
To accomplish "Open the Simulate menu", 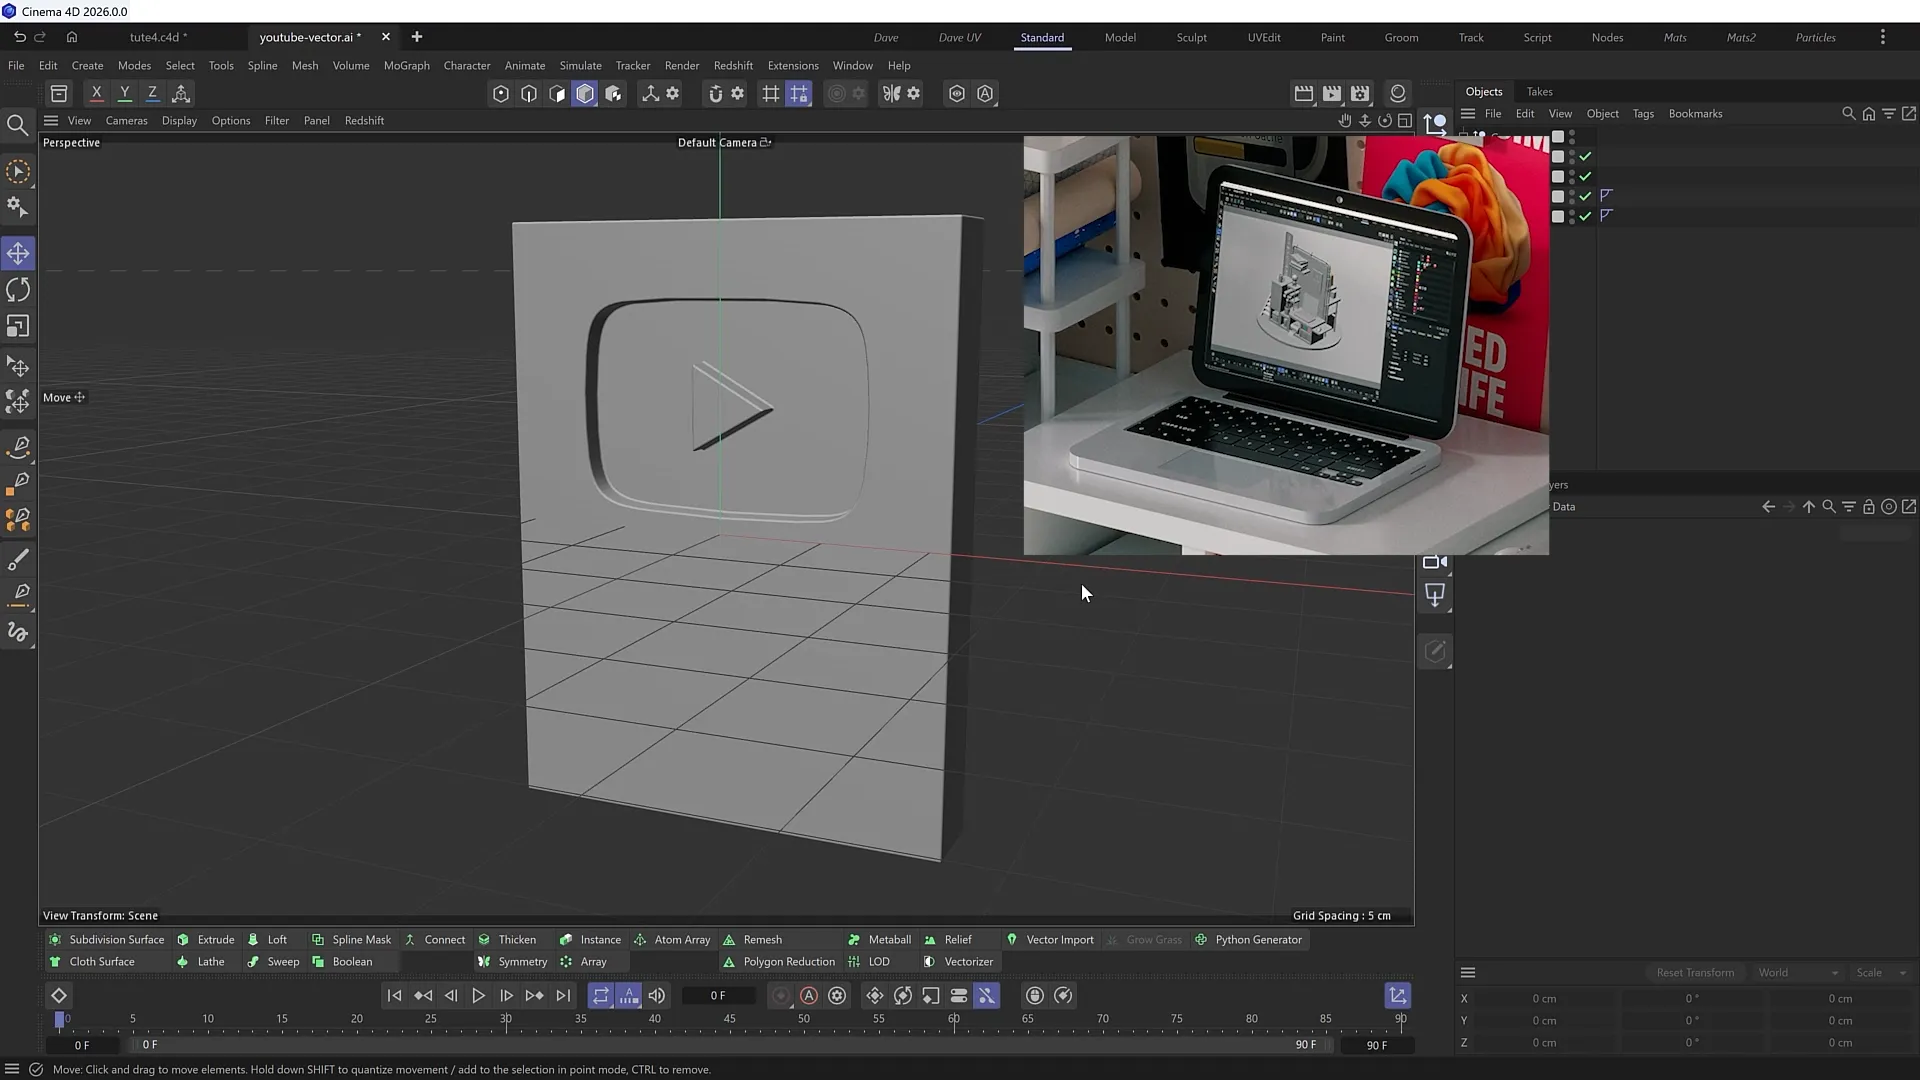I will point(580,65).
